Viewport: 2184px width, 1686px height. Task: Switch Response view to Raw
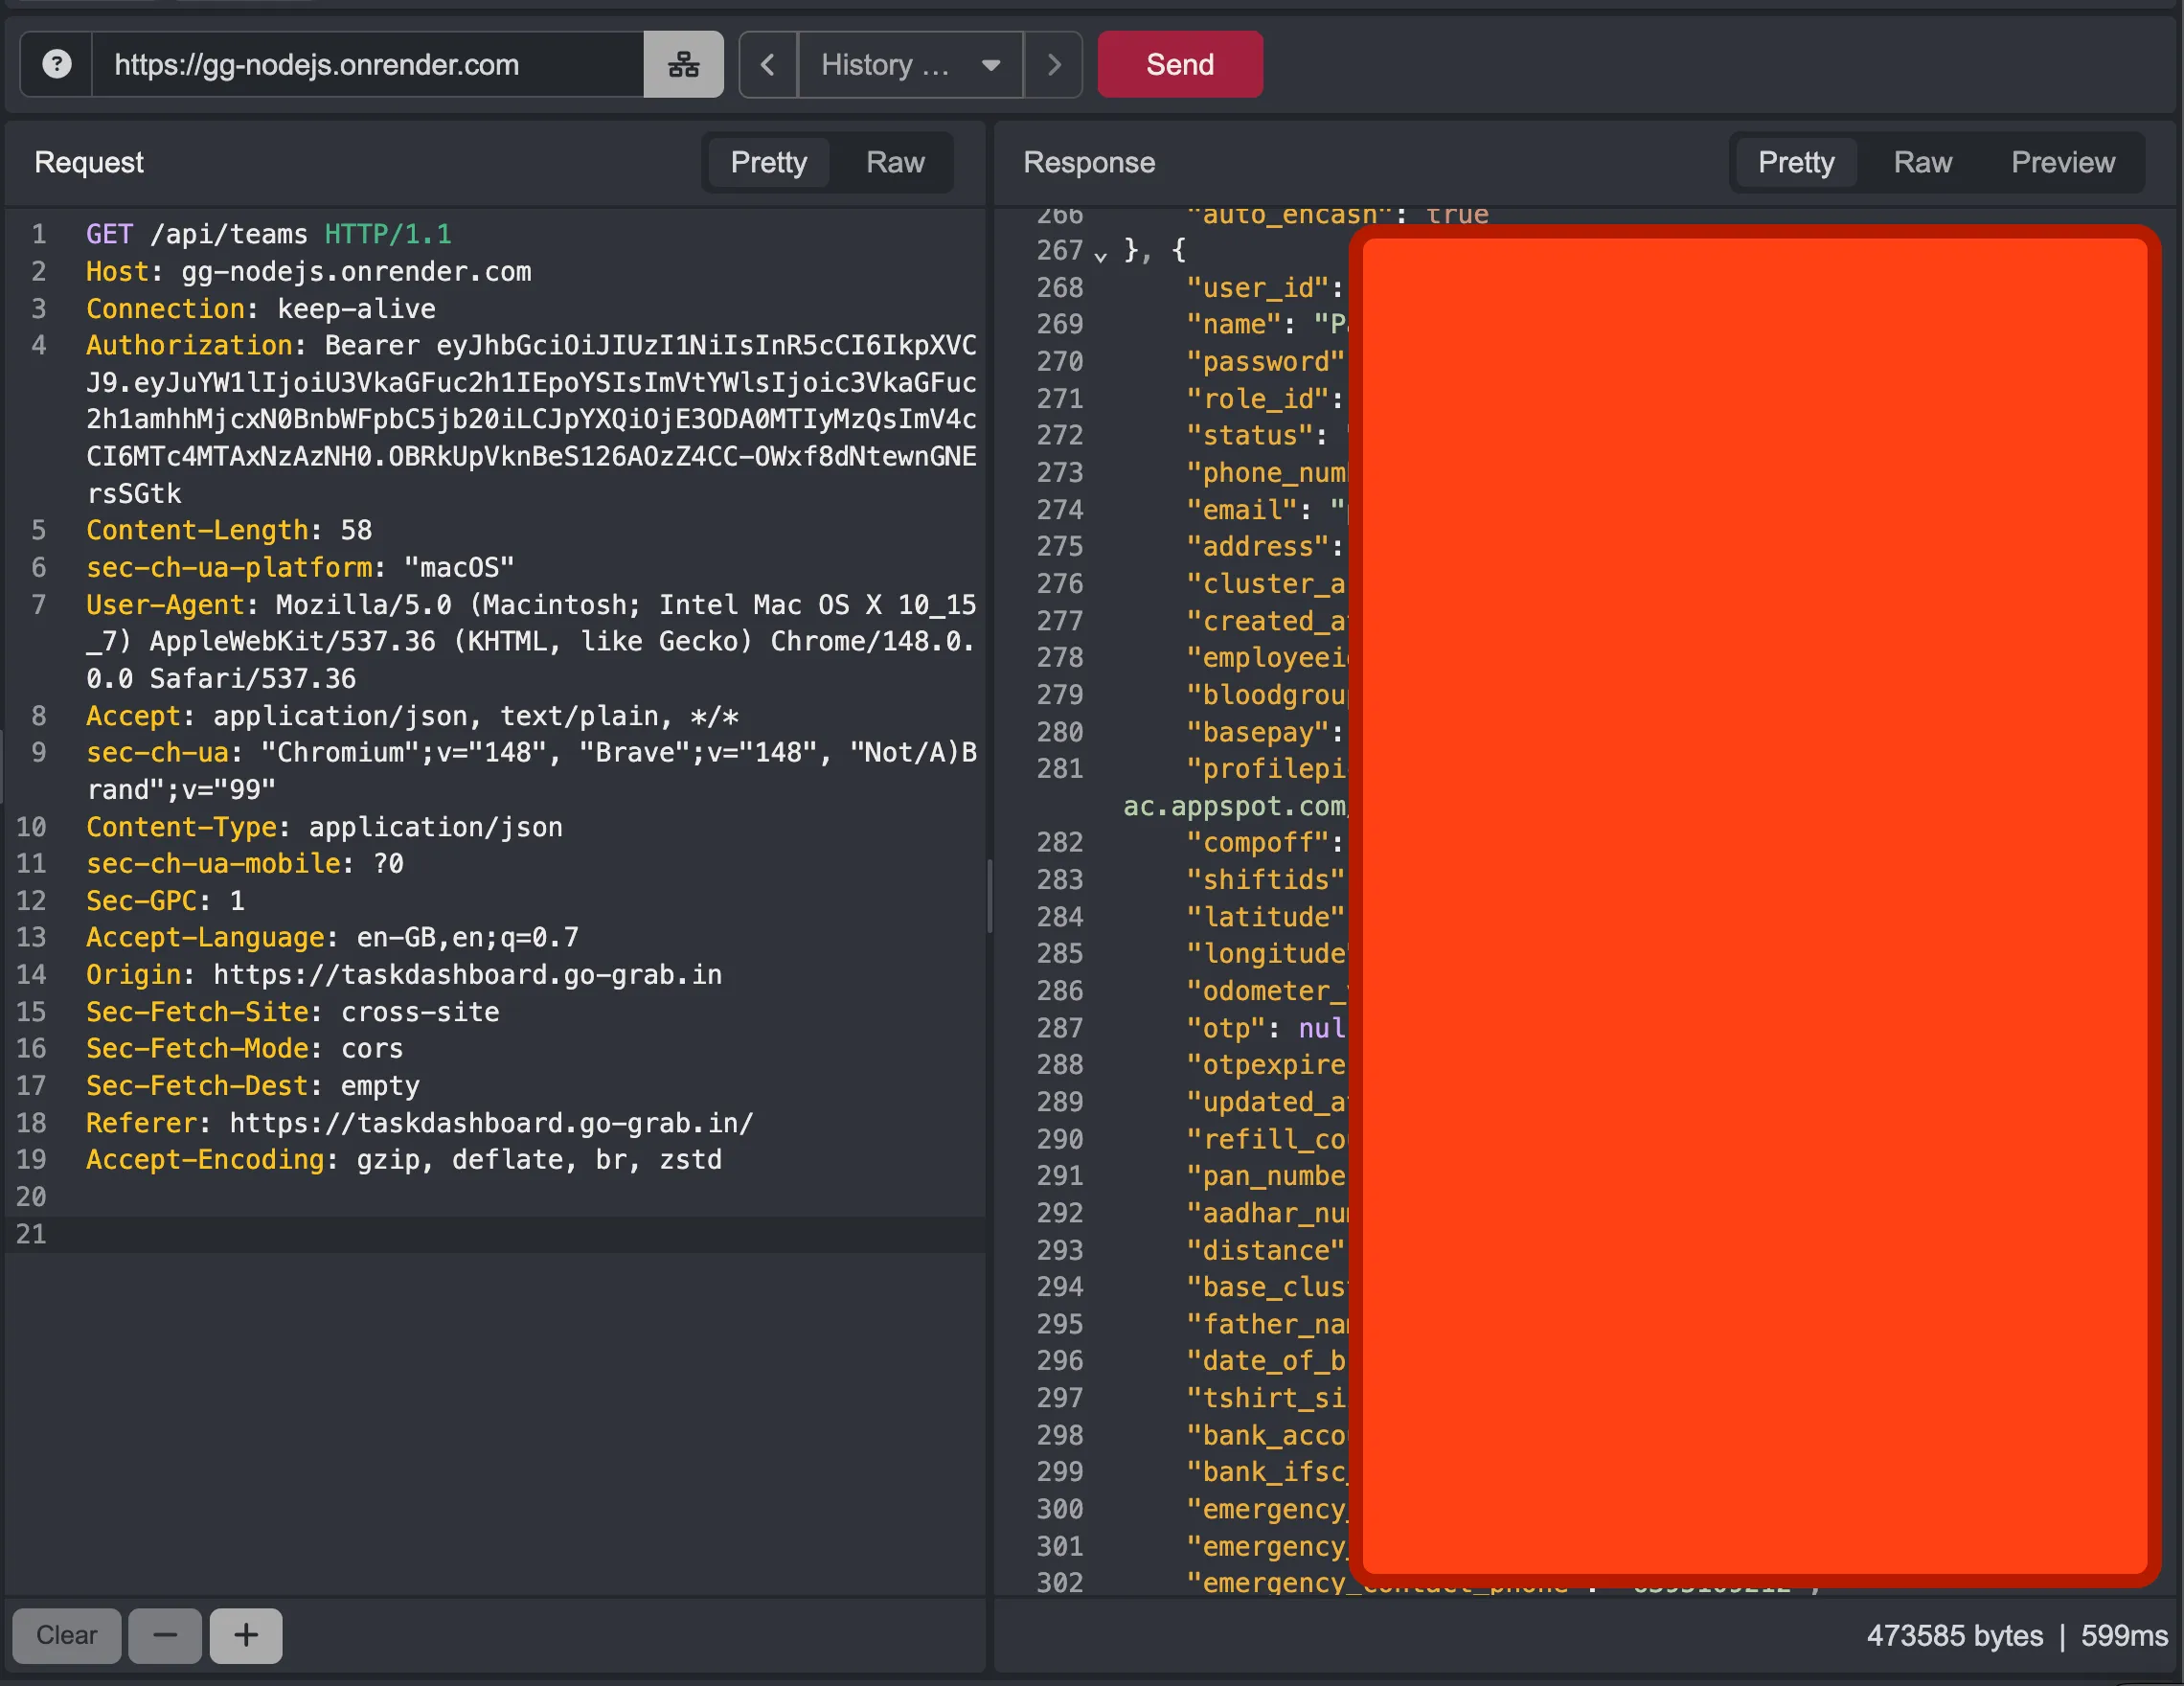[1922, 162]
